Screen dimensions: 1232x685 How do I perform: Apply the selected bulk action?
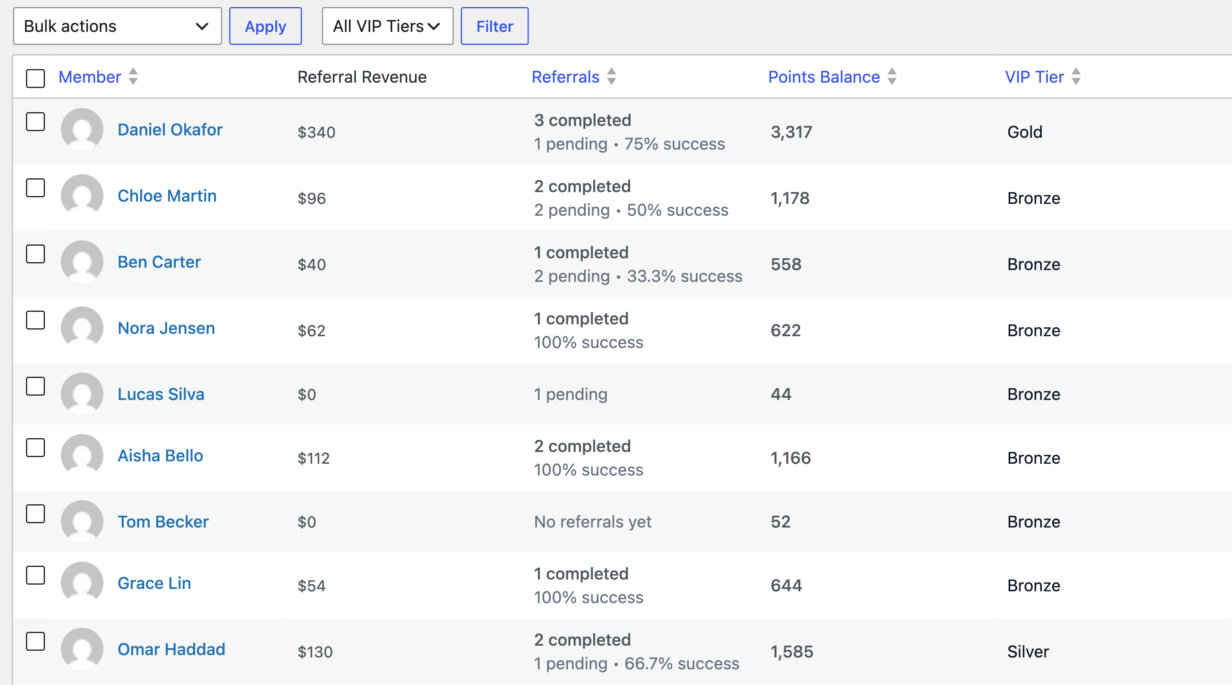click(x=265, y=26)
